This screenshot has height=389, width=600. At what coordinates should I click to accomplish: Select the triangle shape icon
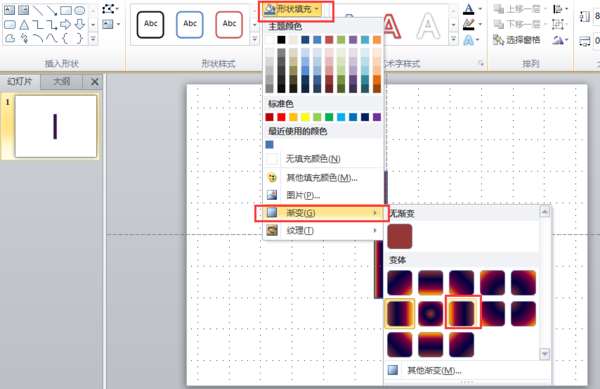(x=24, y=25)
